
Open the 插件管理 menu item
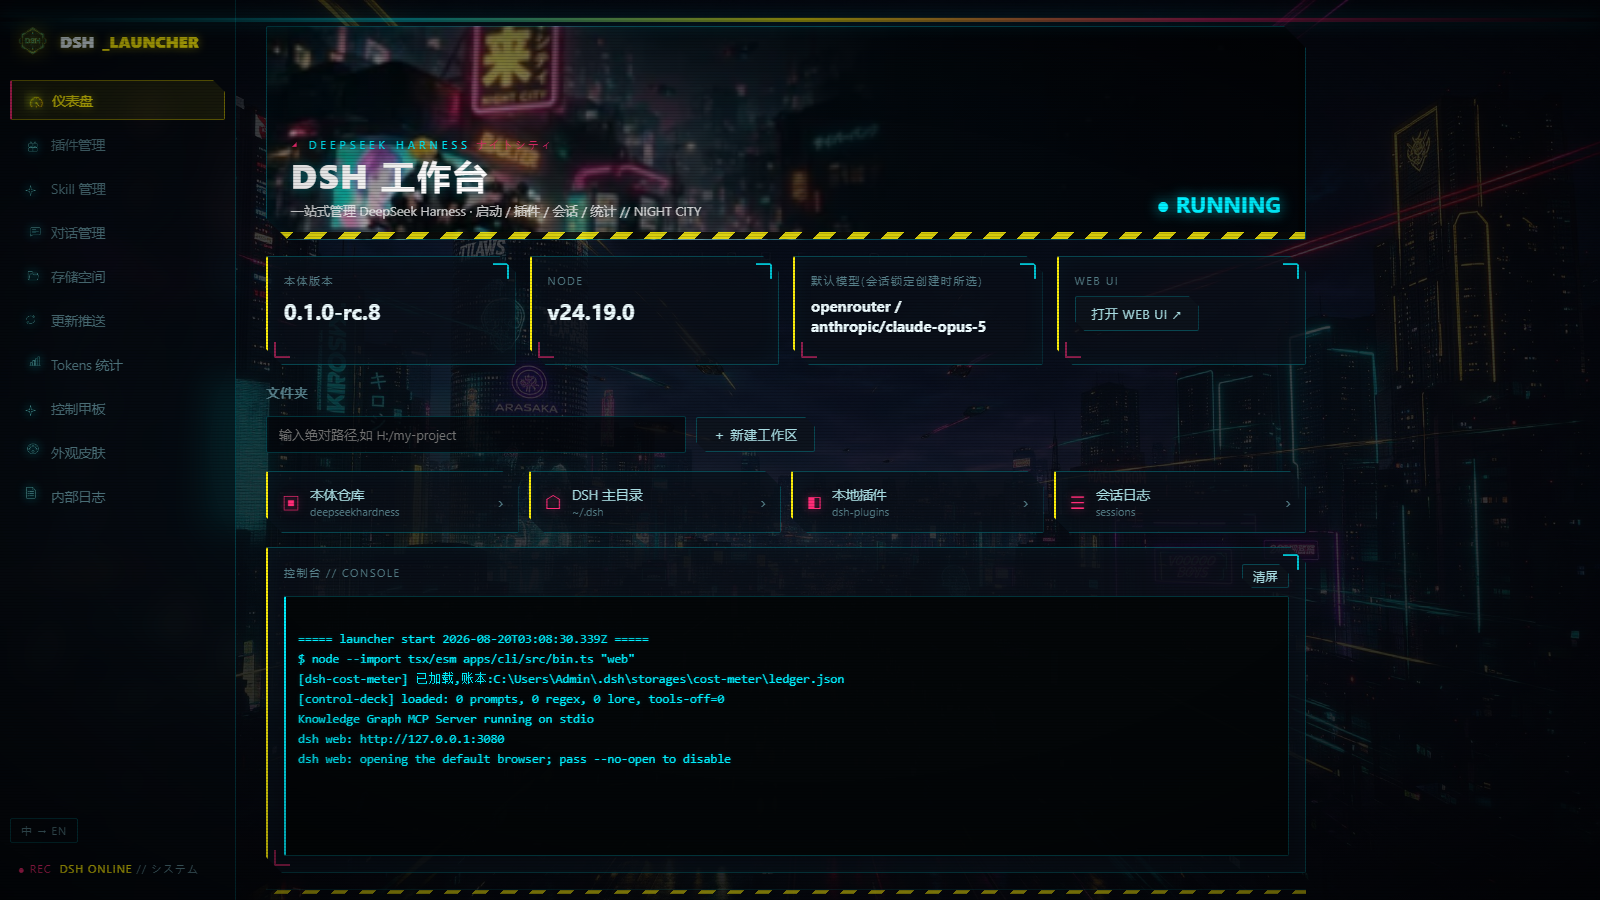117,145
